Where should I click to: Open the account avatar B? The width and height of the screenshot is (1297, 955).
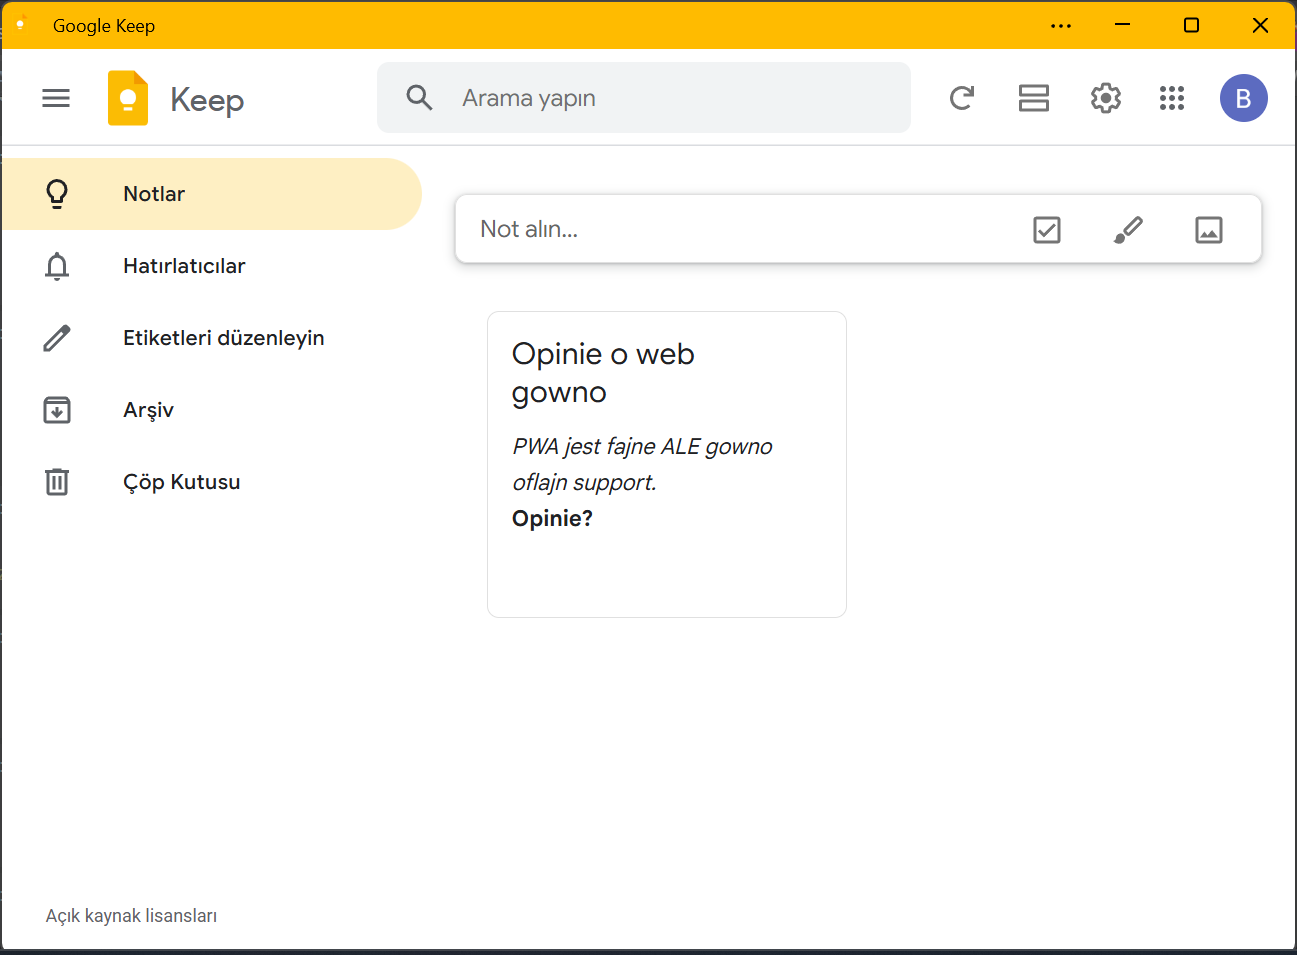click(1244, 98)
